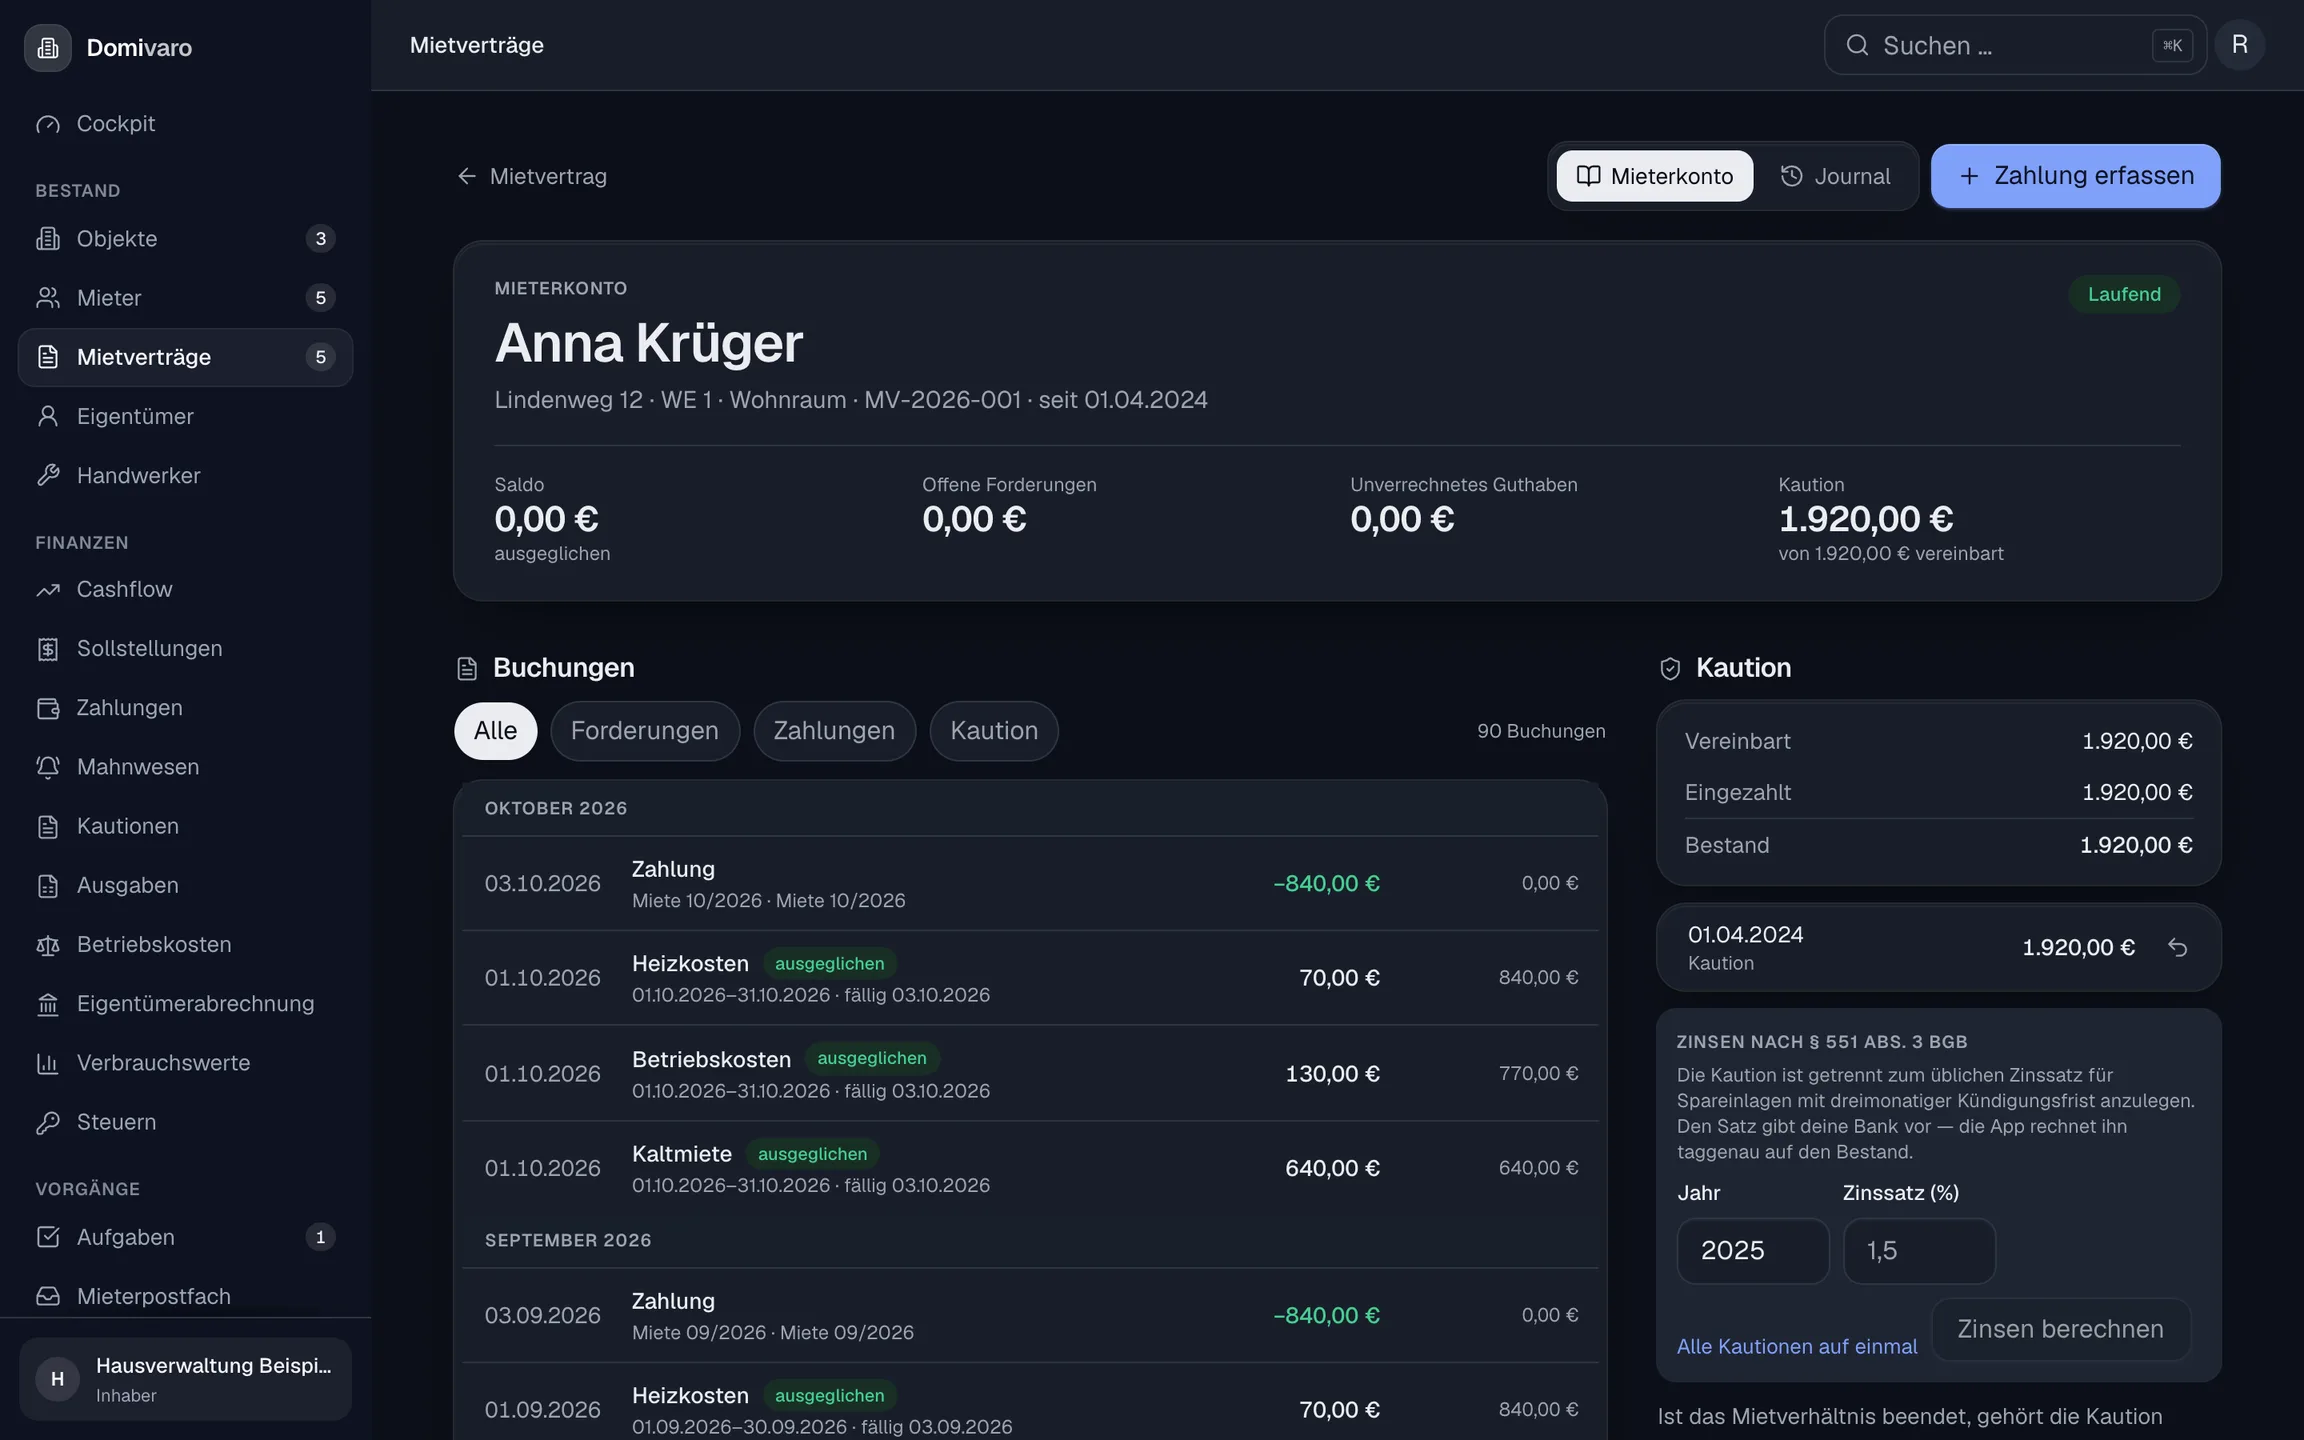Screen dimensions: 2304x1440
Task: Open Aufgaben in Vorgänge
Action: pos(185,1237)
